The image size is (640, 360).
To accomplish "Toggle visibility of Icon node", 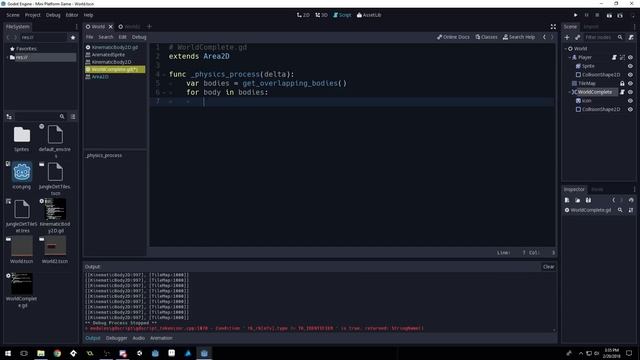I will click(631, 101).
